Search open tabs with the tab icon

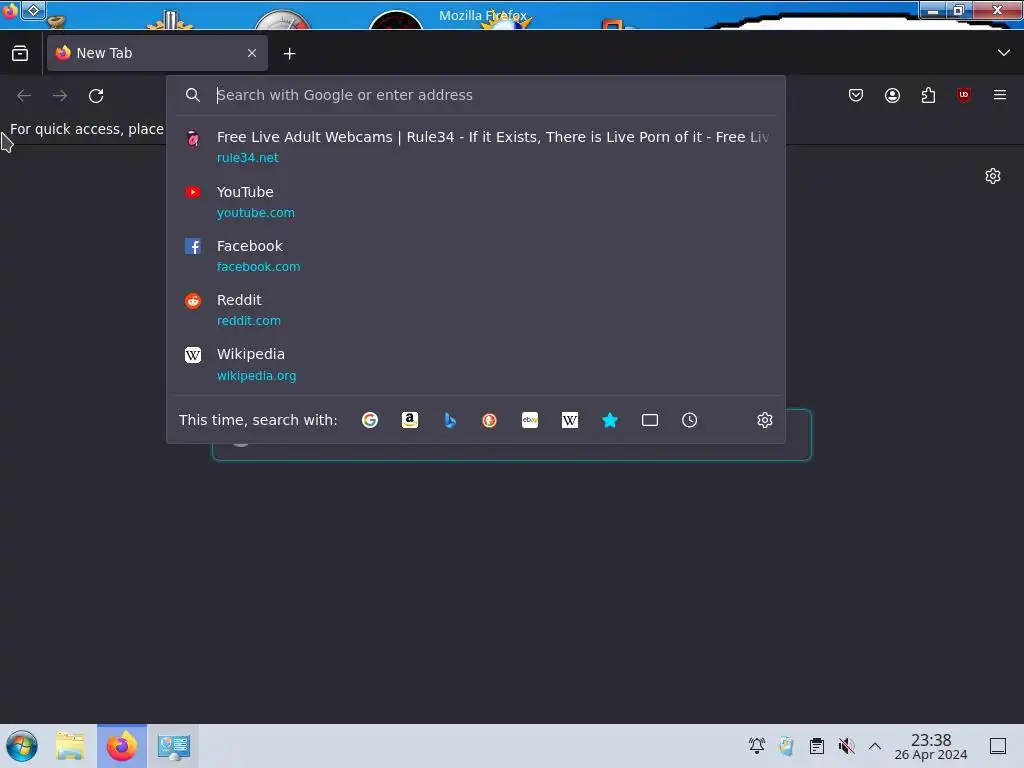pyautogui.click(x=649, y=420)
